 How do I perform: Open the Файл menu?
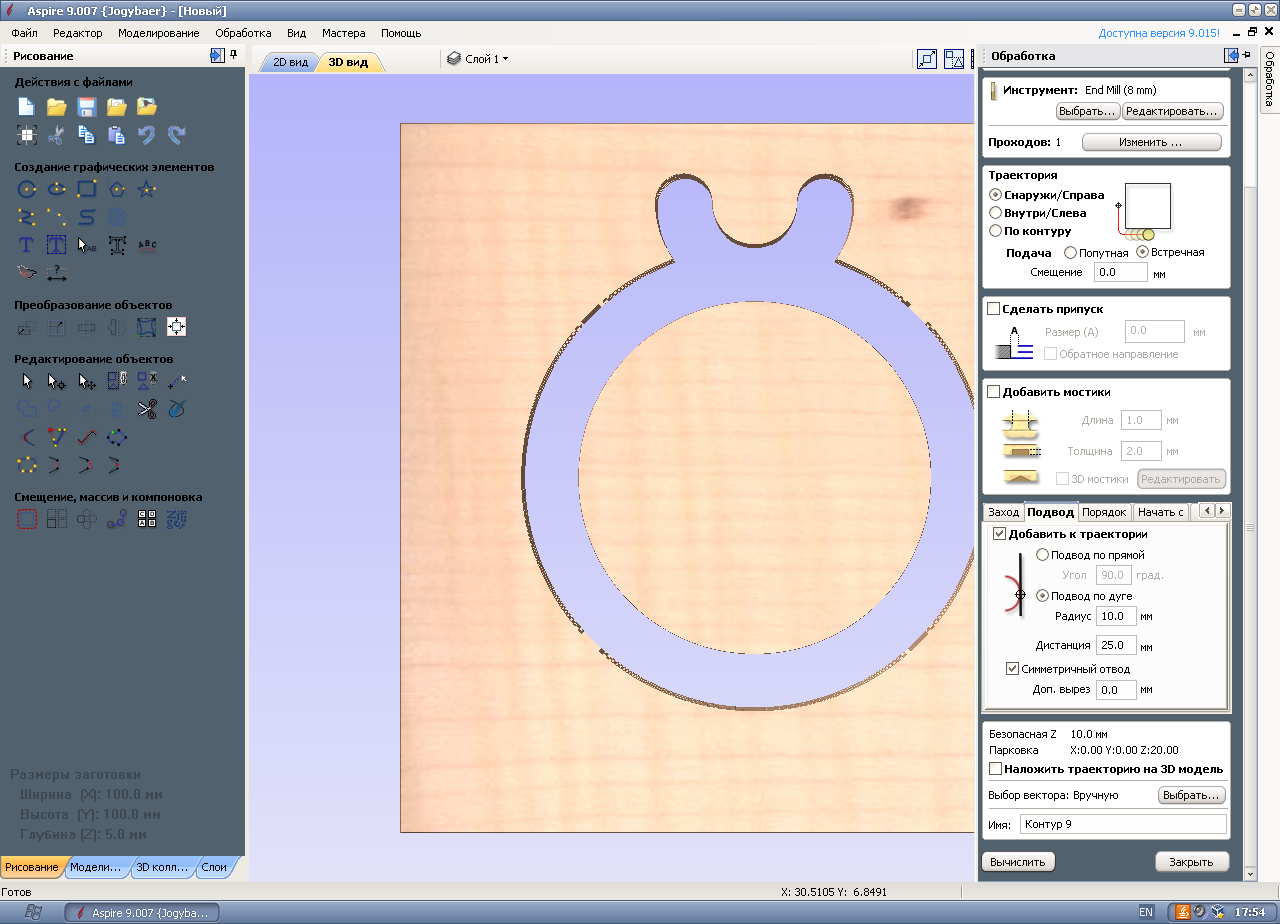click(25, 33)
